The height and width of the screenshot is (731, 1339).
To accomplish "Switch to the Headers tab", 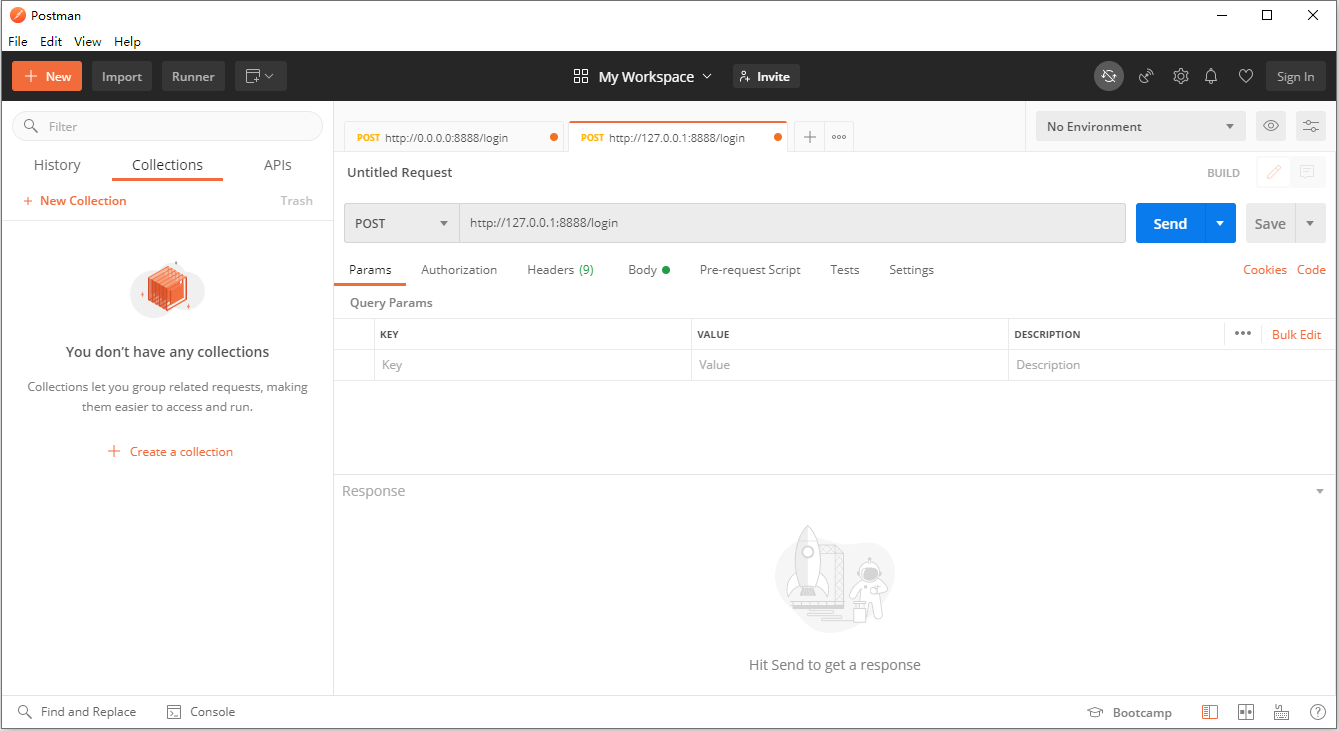I will pos(560,270).
